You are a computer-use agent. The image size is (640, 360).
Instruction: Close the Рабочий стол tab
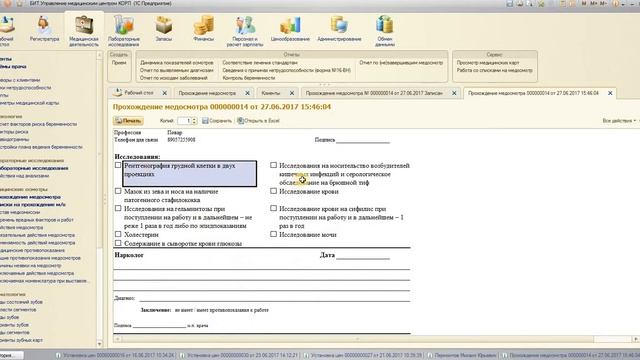tap(164, 93)
